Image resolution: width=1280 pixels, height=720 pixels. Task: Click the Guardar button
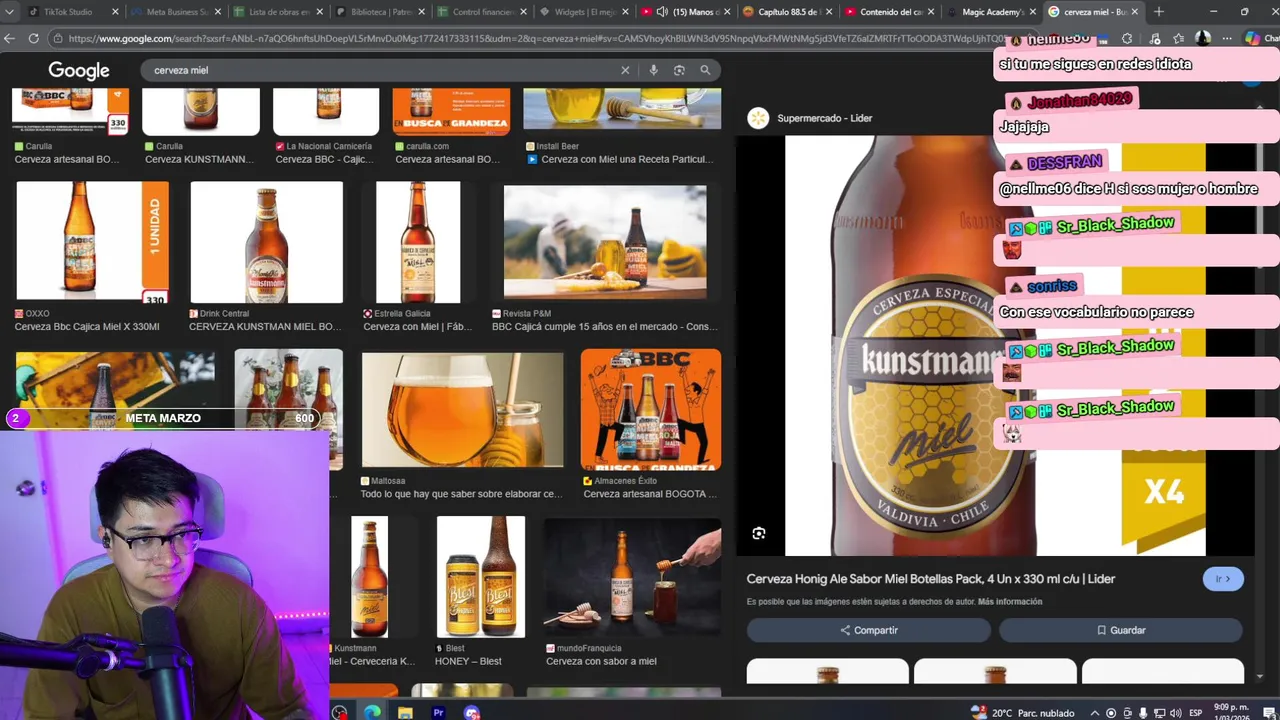(1121, 630)
